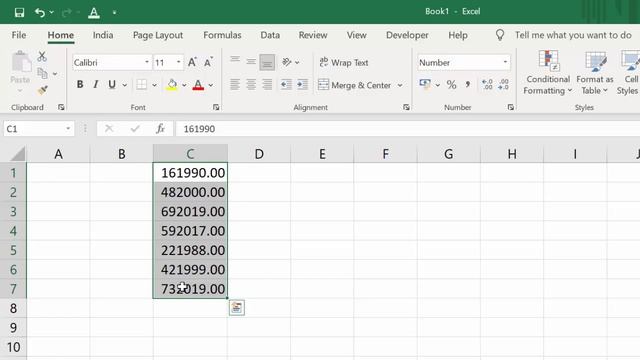Screen dimensions: 640x360
Task: Open the File menu
Action: tap(19, 35)
